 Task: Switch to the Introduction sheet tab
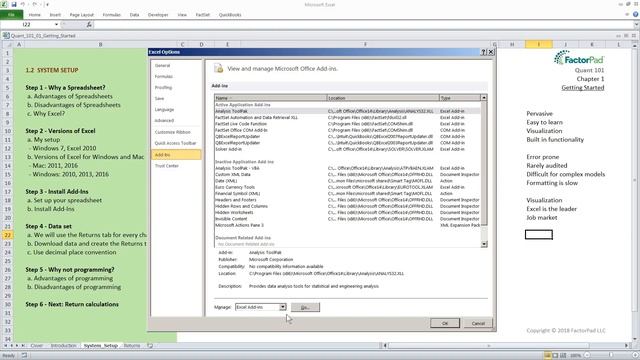click(63, 346)
